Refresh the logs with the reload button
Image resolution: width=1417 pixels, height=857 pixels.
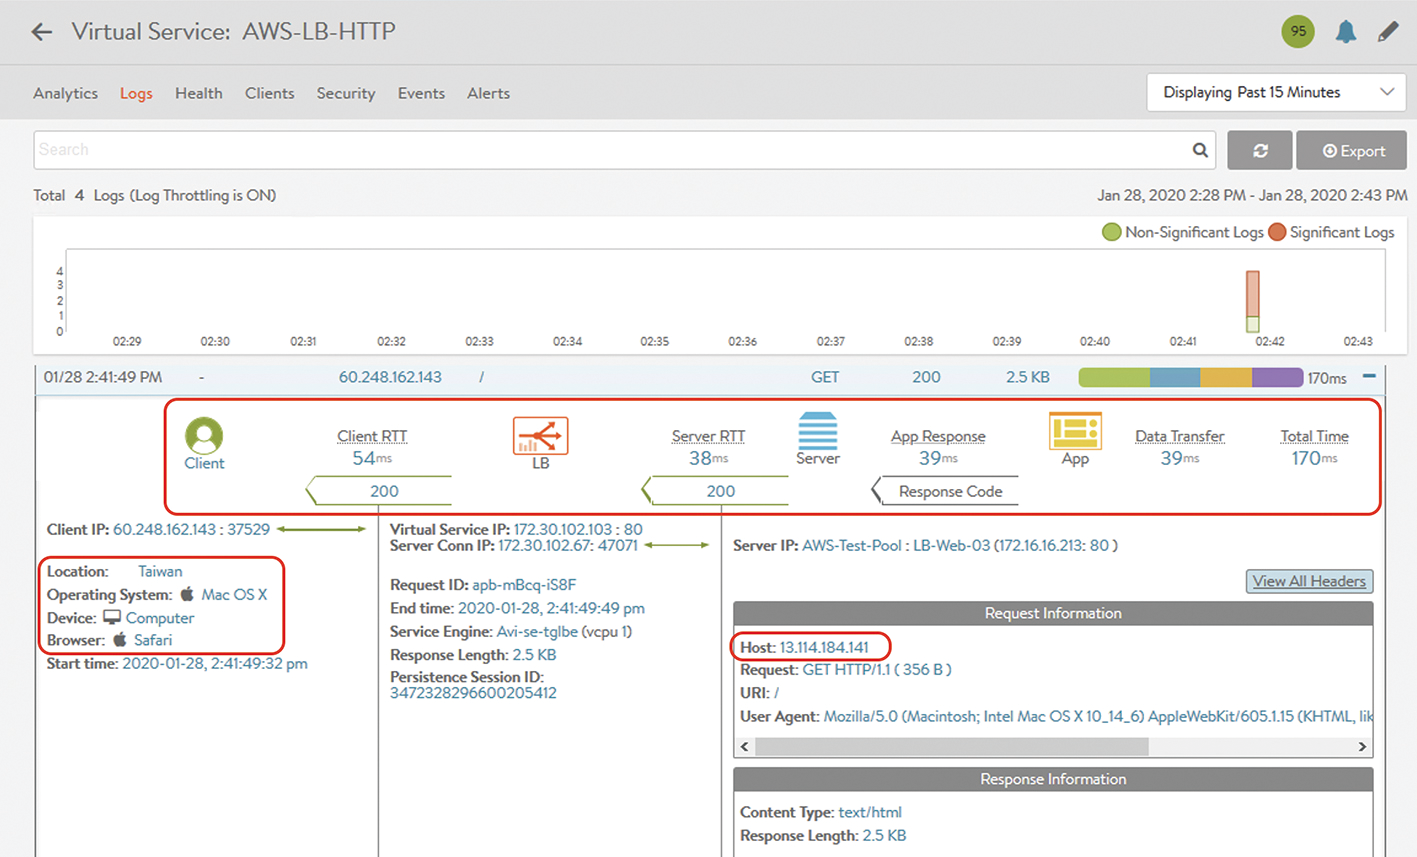coord(1260,150)
